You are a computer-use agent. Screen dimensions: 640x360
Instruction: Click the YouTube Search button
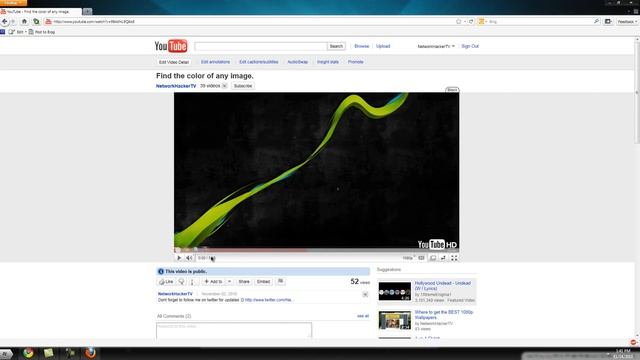(336, 46)
